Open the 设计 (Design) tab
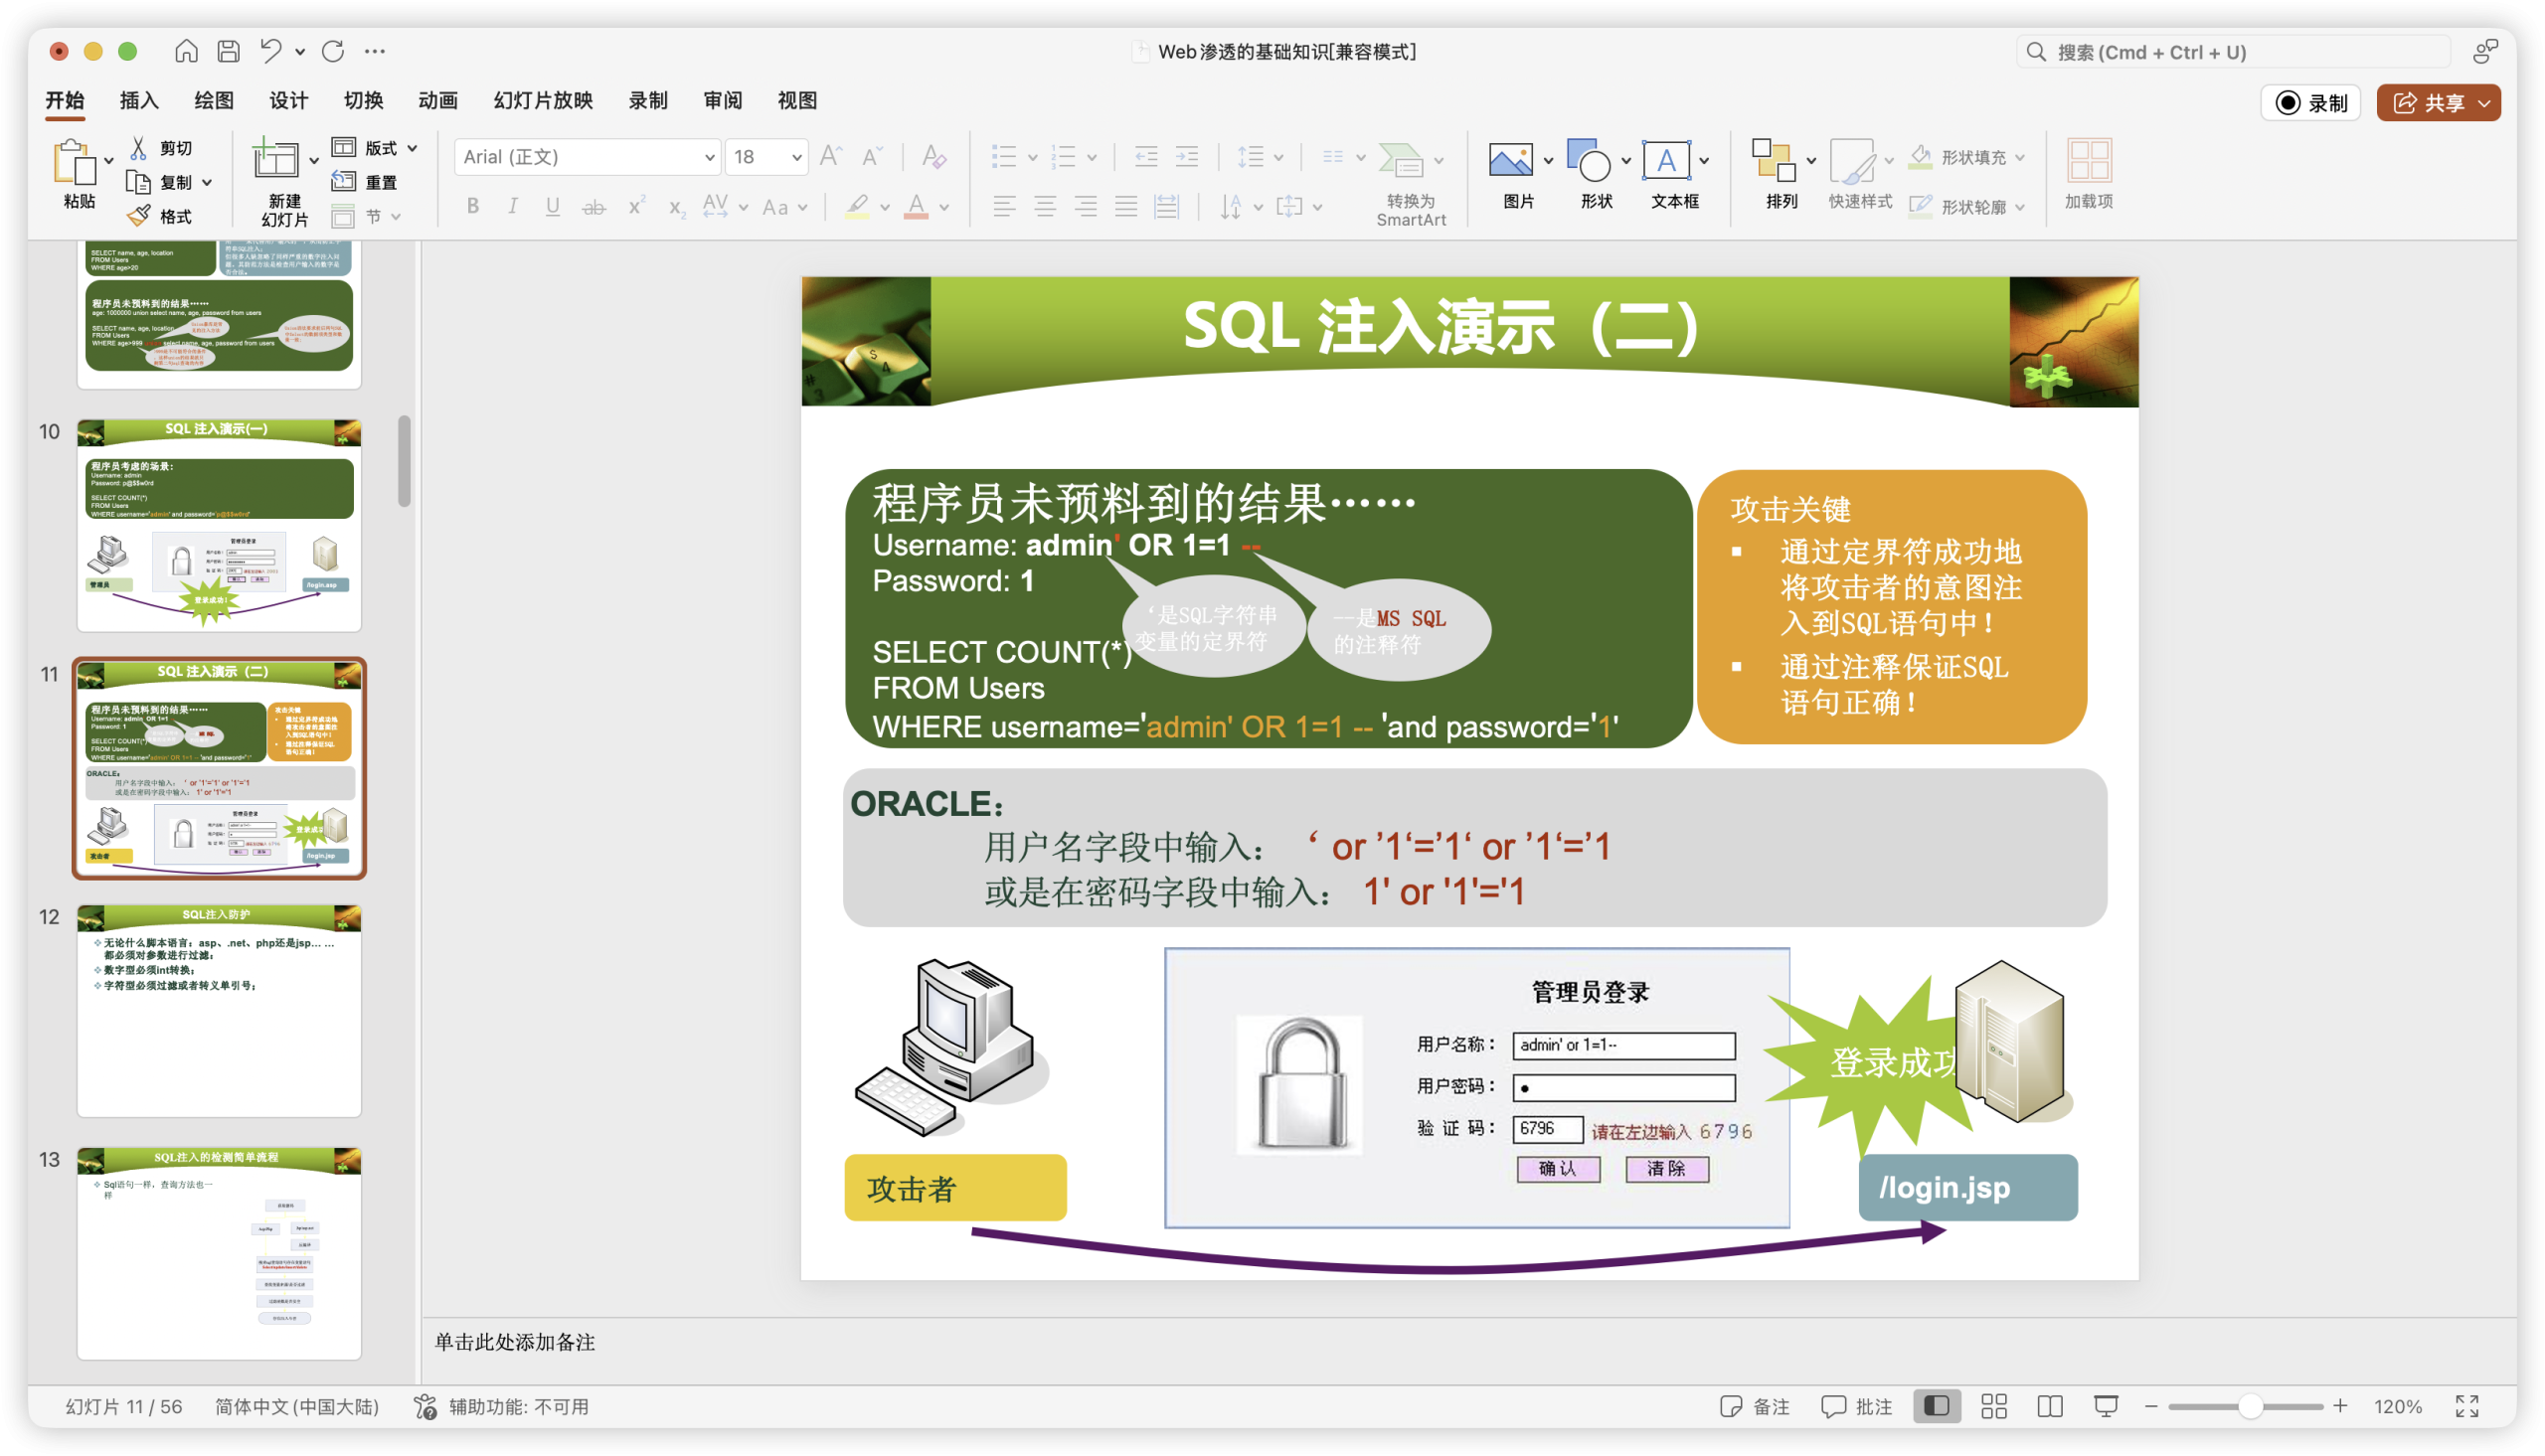The width and height of the screenshot is (2545, 1456). [x=288, y=100]
